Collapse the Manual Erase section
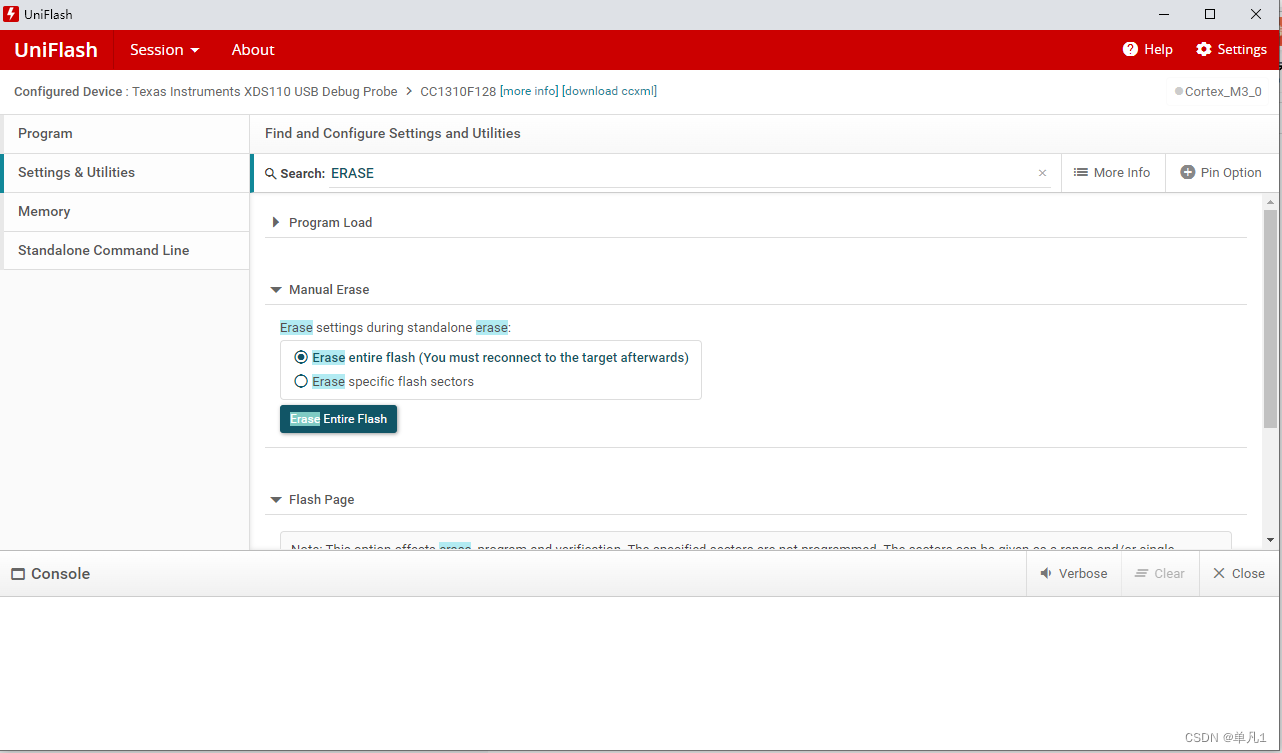Image resolution: width=1282 pixels, height=753 pixels. tap(276, 290)
